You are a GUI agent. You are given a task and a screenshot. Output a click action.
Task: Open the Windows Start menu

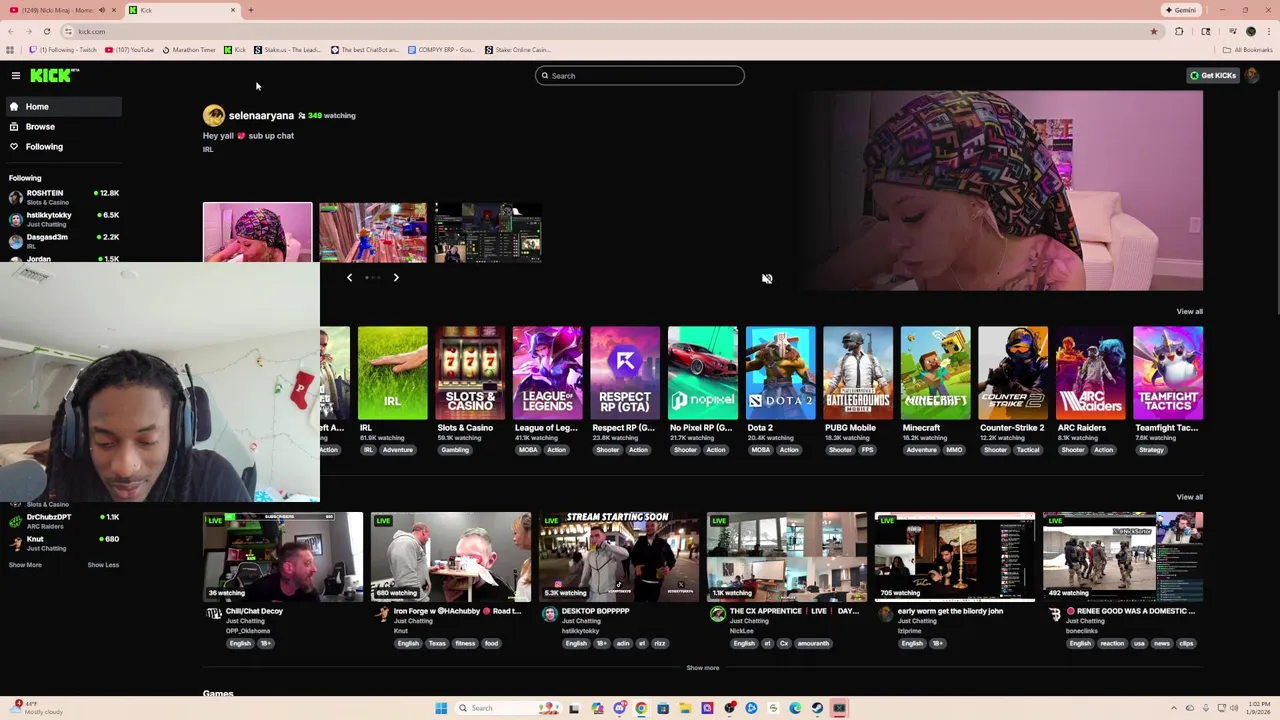coord(441,708)
